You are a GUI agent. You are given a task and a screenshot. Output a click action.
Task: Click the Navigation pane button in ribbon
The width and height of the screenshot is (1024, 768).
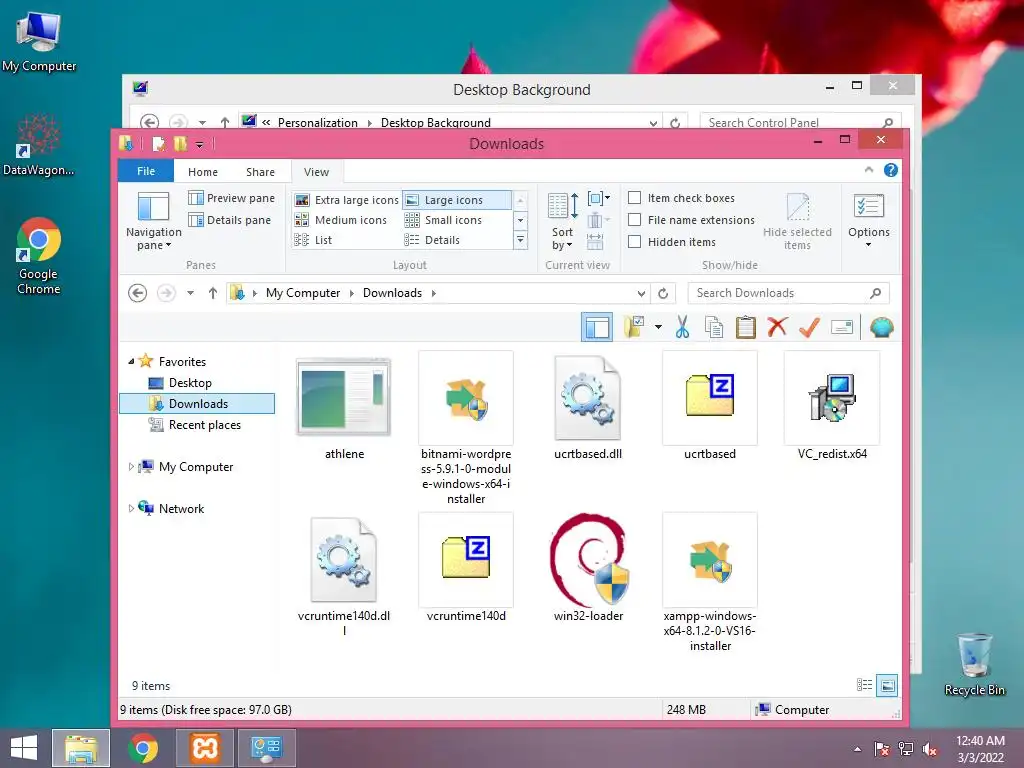click(x=153, y=221)
